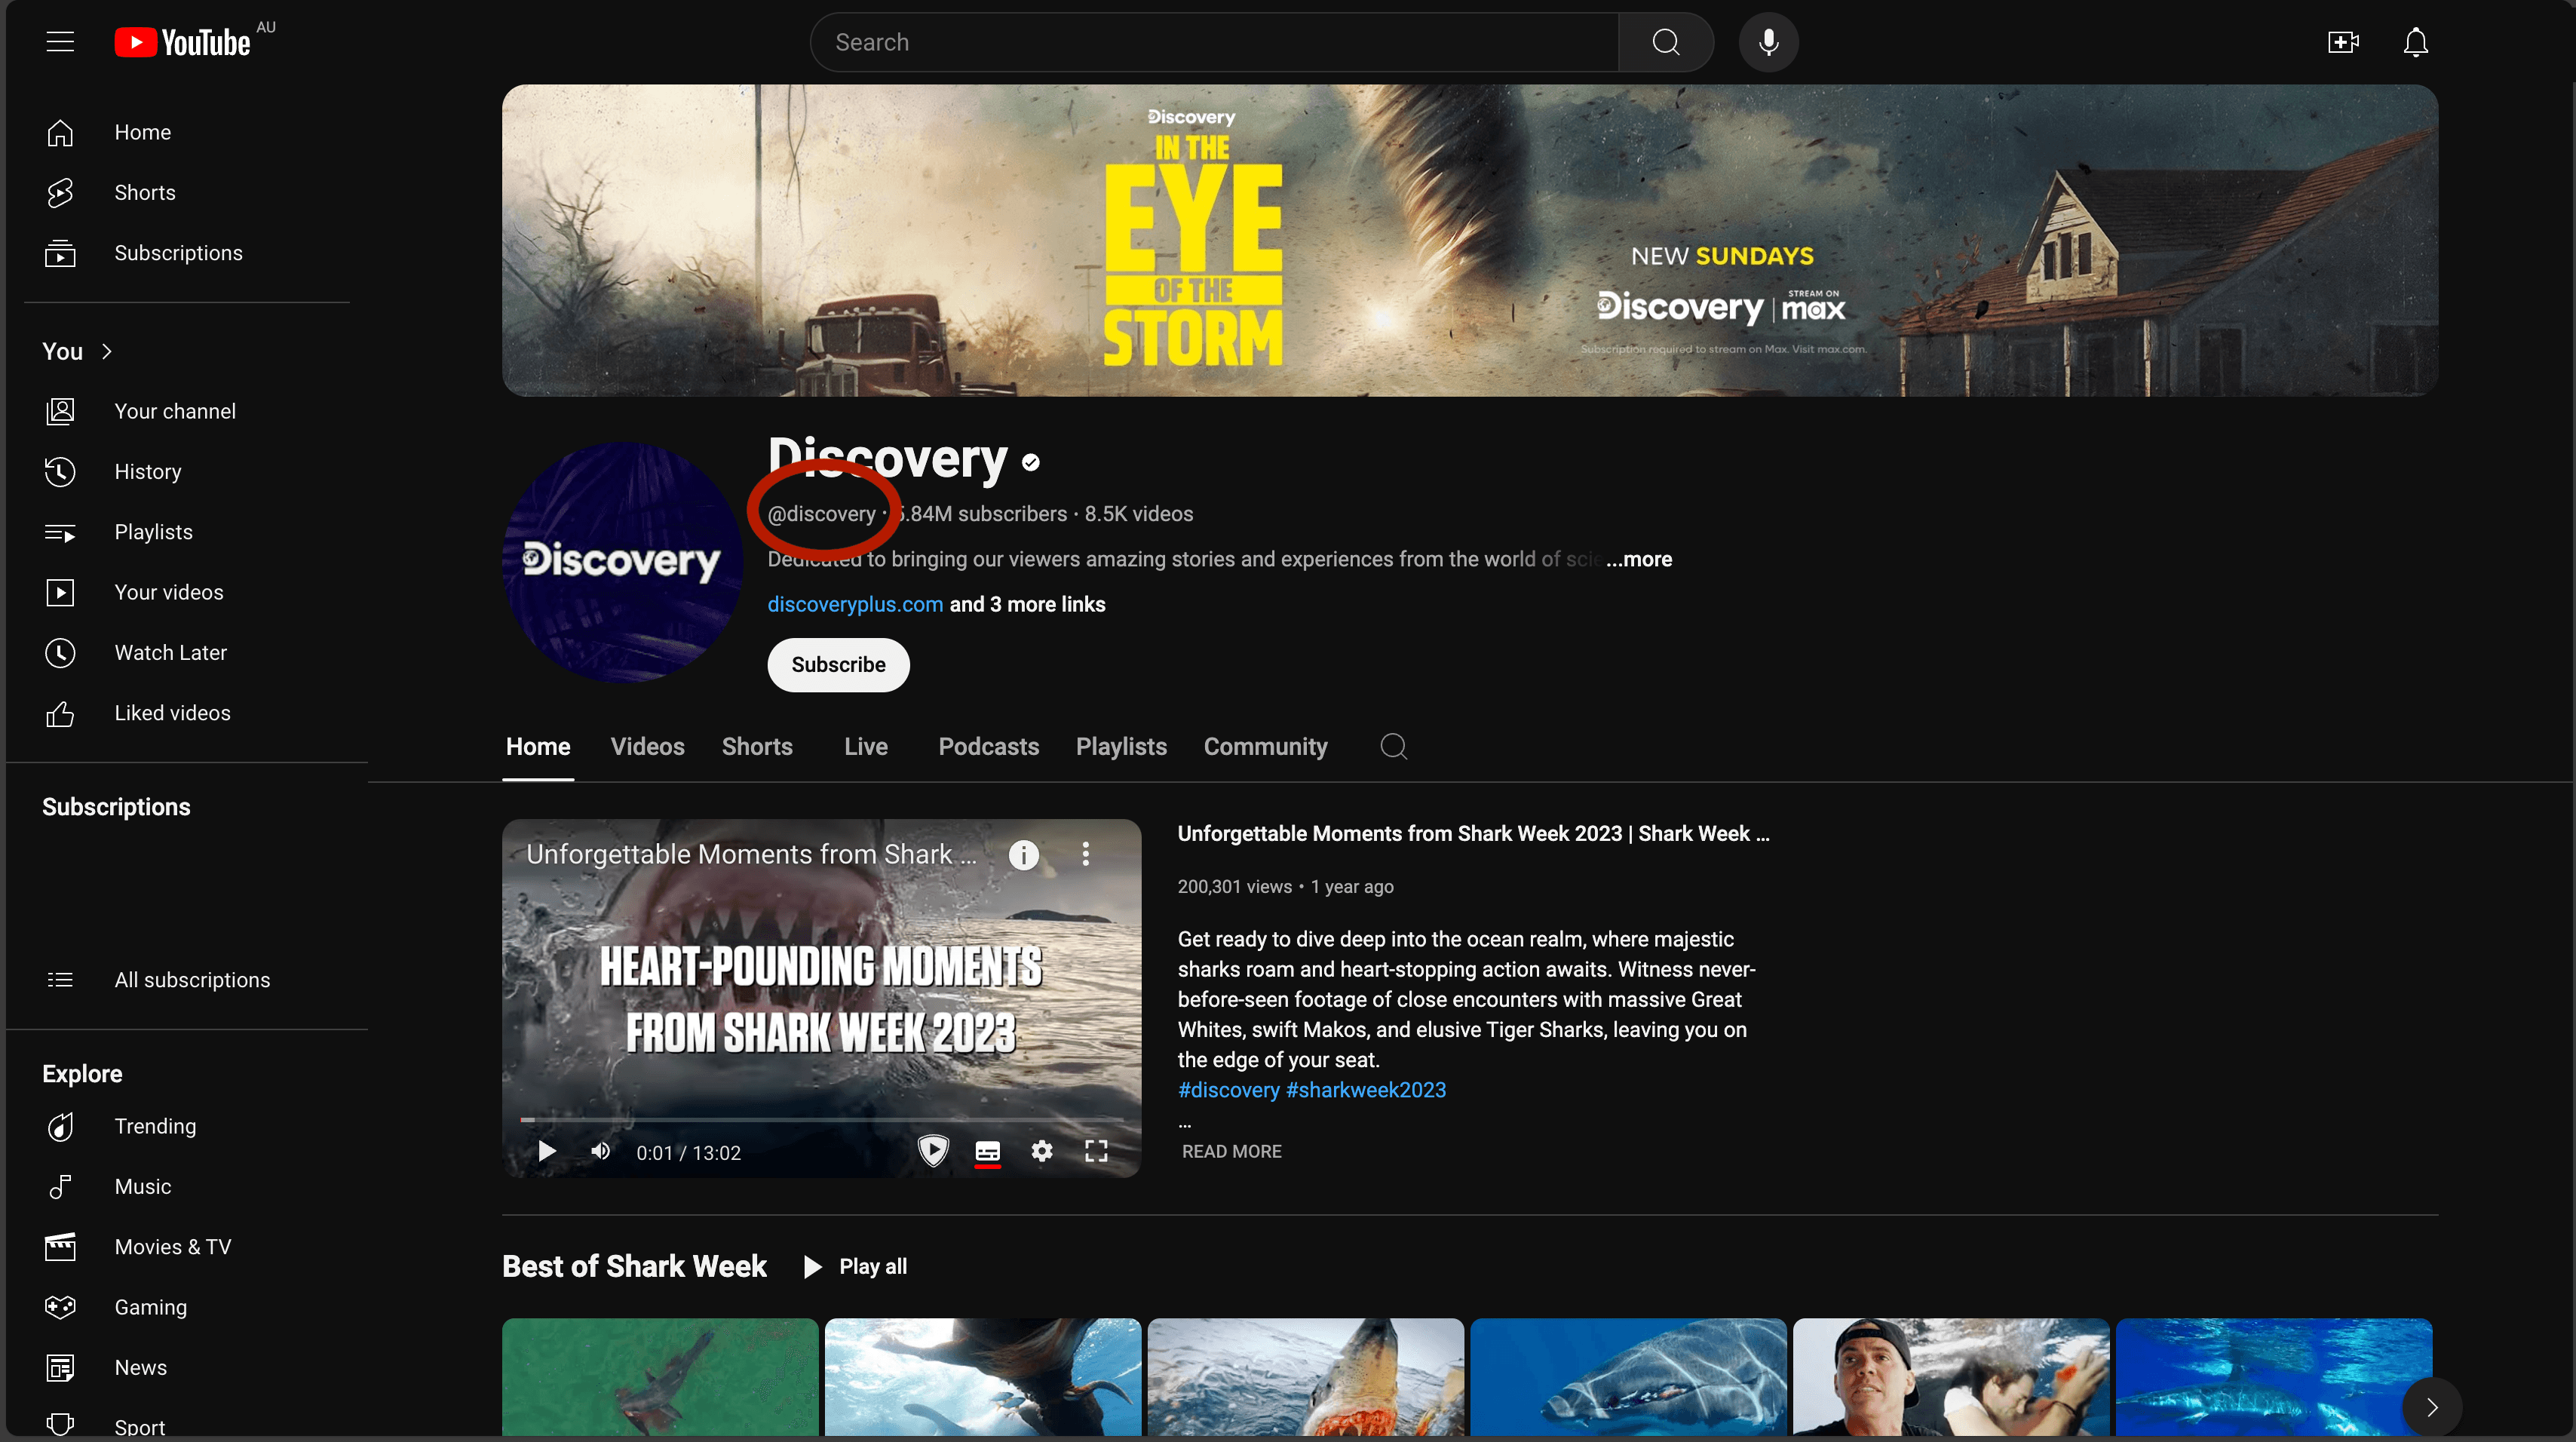Toggle subtitles/closed captions on the video
Image resolution: width=2576 pixels, height=1442 pixels.
coord(987,1151)
